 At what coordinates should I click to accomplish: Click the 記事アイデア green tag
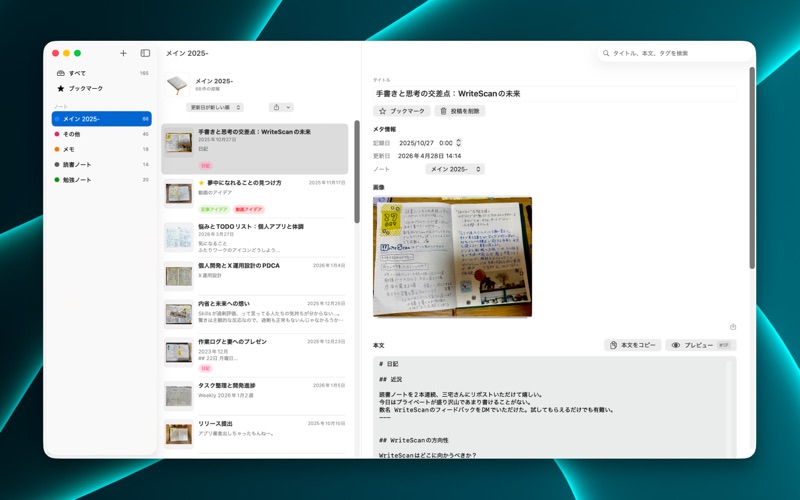click(x=214, y=209)
